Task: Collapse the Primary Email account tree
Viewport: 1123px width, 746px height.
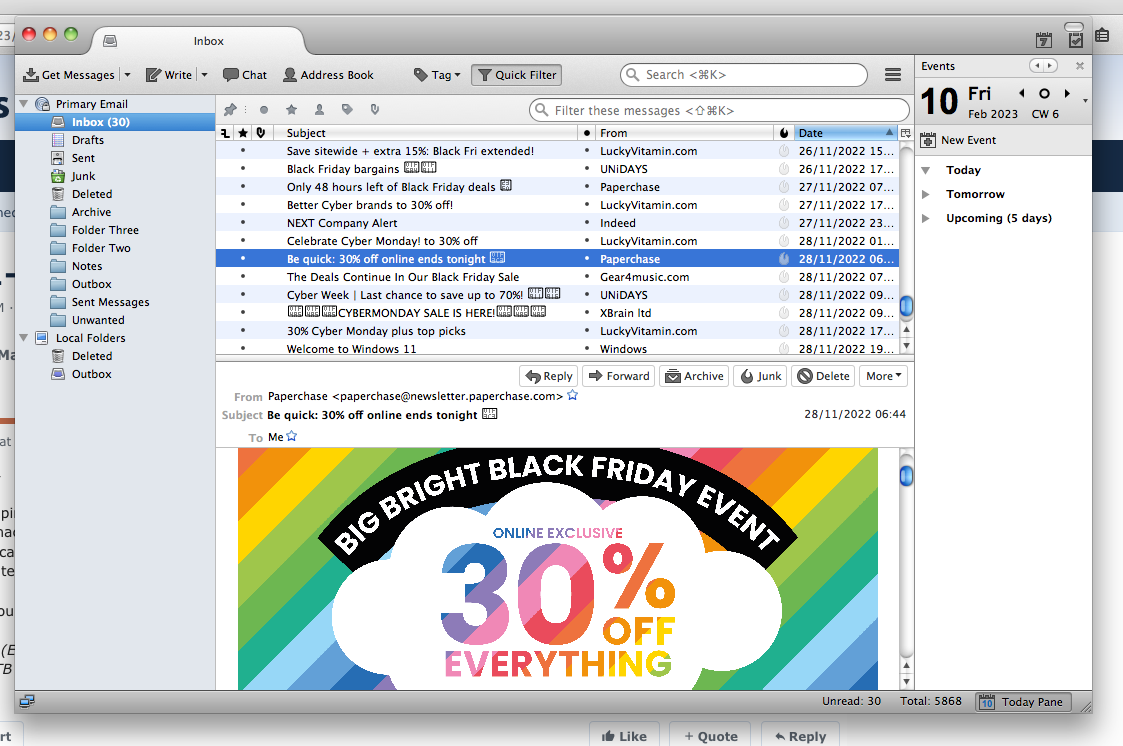Action: [x=24, y=104]
